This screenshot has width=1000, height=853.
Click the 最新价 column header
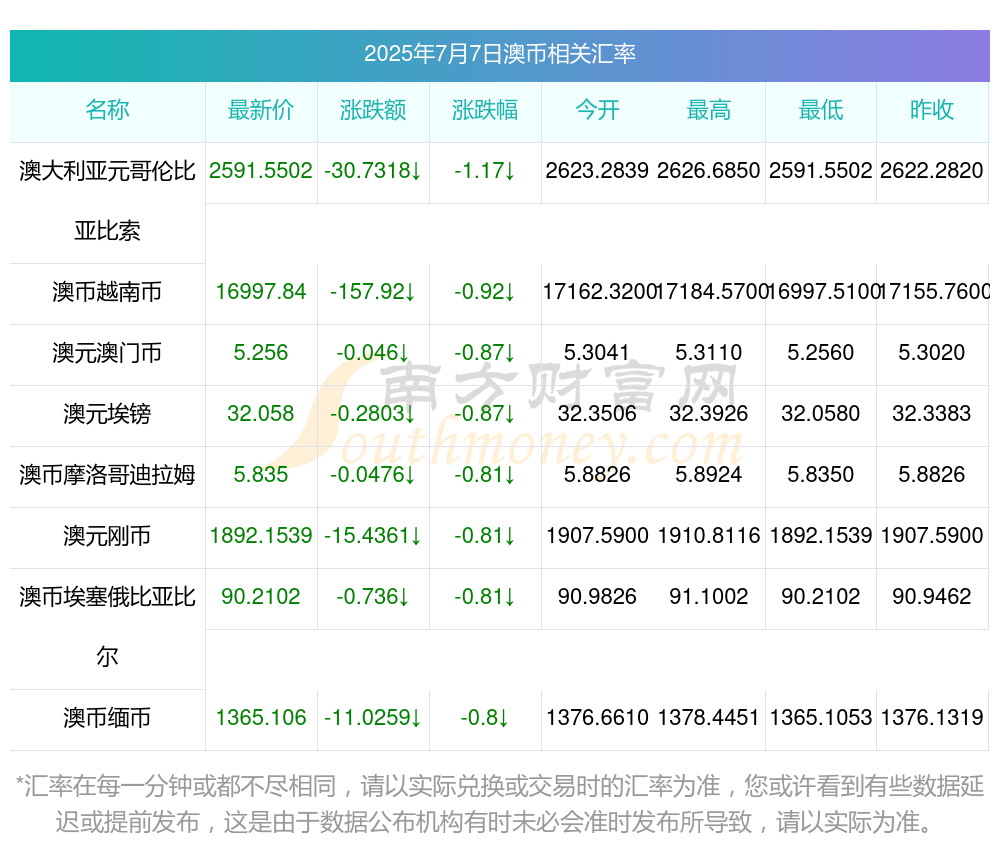tap(261, 110)
